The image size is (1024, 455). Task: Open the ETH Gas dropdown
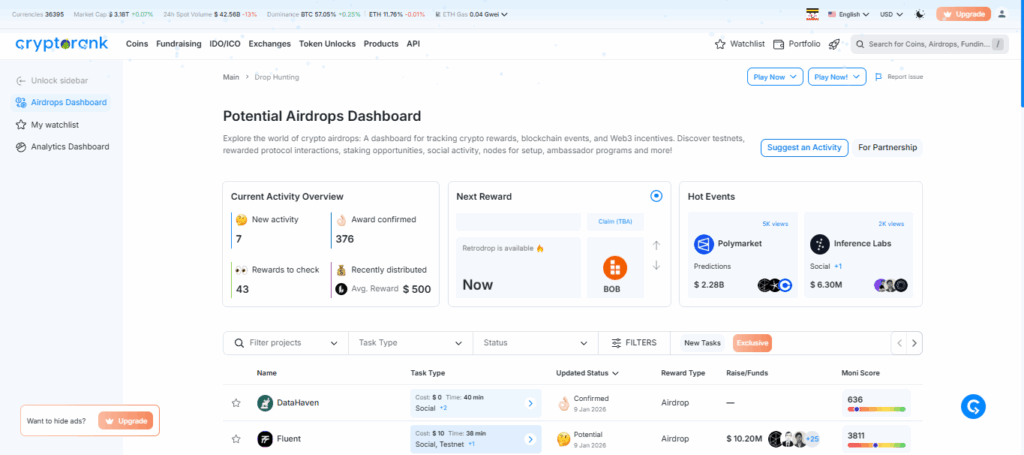tap(471, 14)
